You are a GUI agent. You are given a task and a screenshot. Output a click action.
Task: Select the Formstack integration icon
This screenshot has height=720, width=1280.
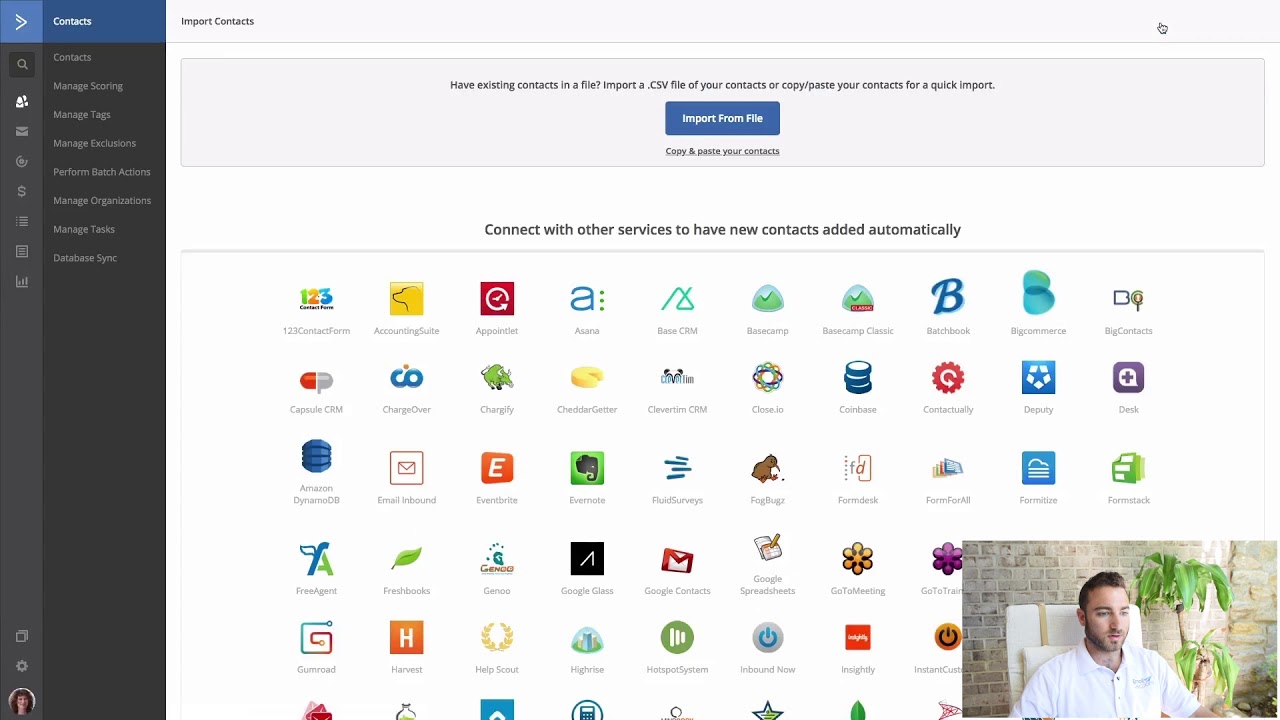coord(1128,468)
